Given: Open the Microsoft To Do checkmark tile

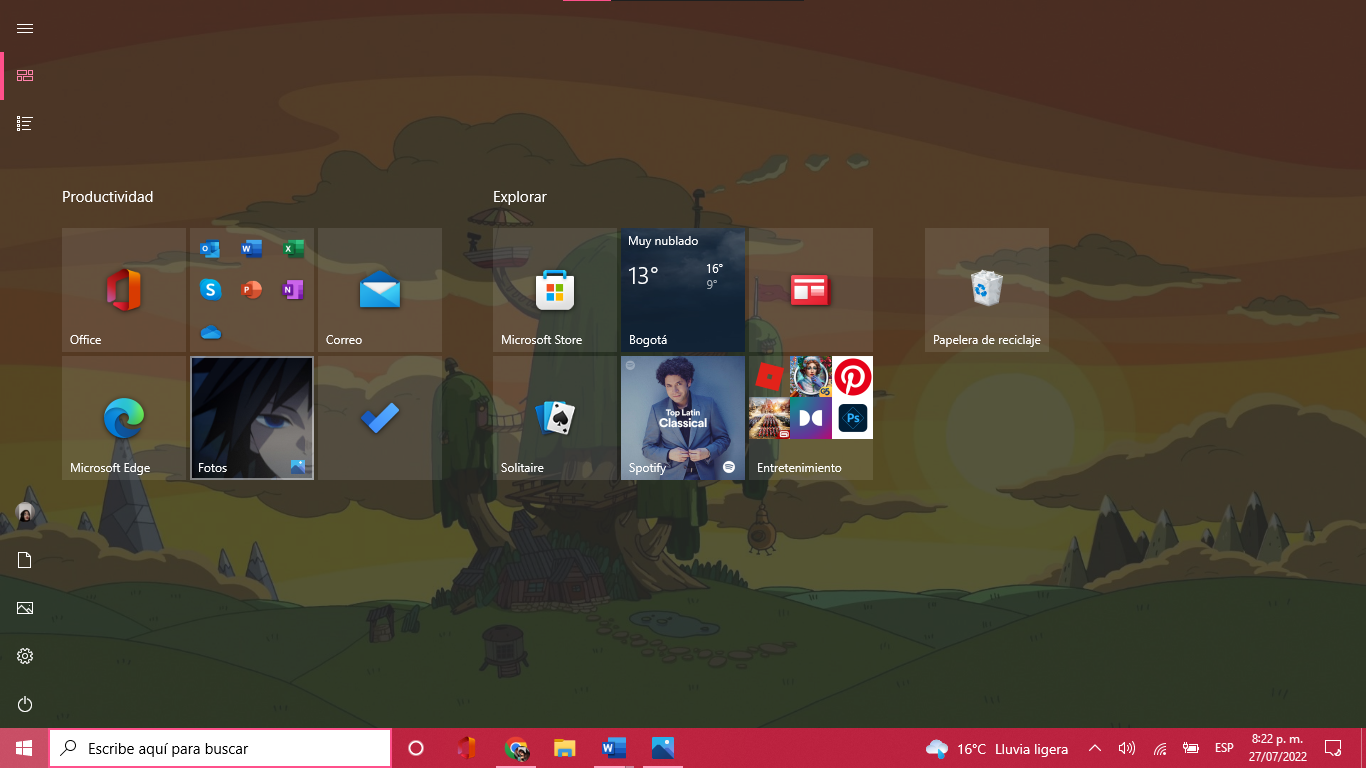Looking at the screenshot, I should point(380,418).
